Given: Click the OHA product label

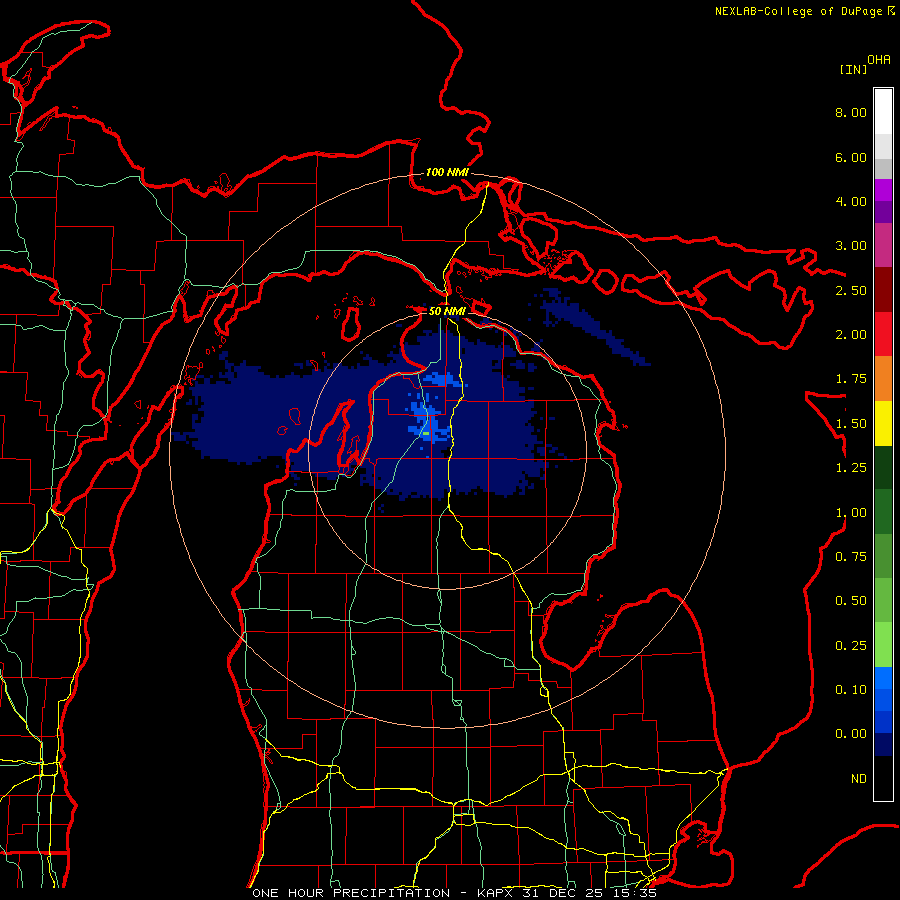Looking at the screenshot, I should [x=879, y=60].
